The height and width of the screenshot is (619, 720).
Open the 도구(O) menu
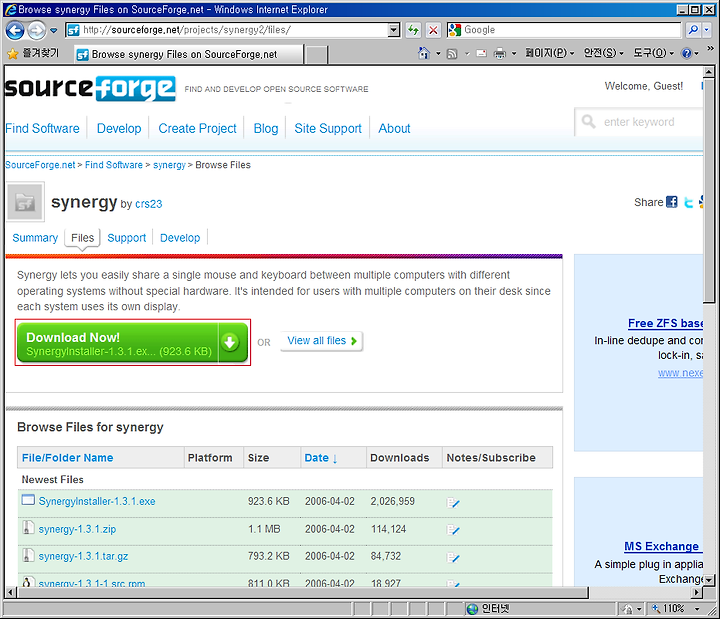(x=653, y=53)
